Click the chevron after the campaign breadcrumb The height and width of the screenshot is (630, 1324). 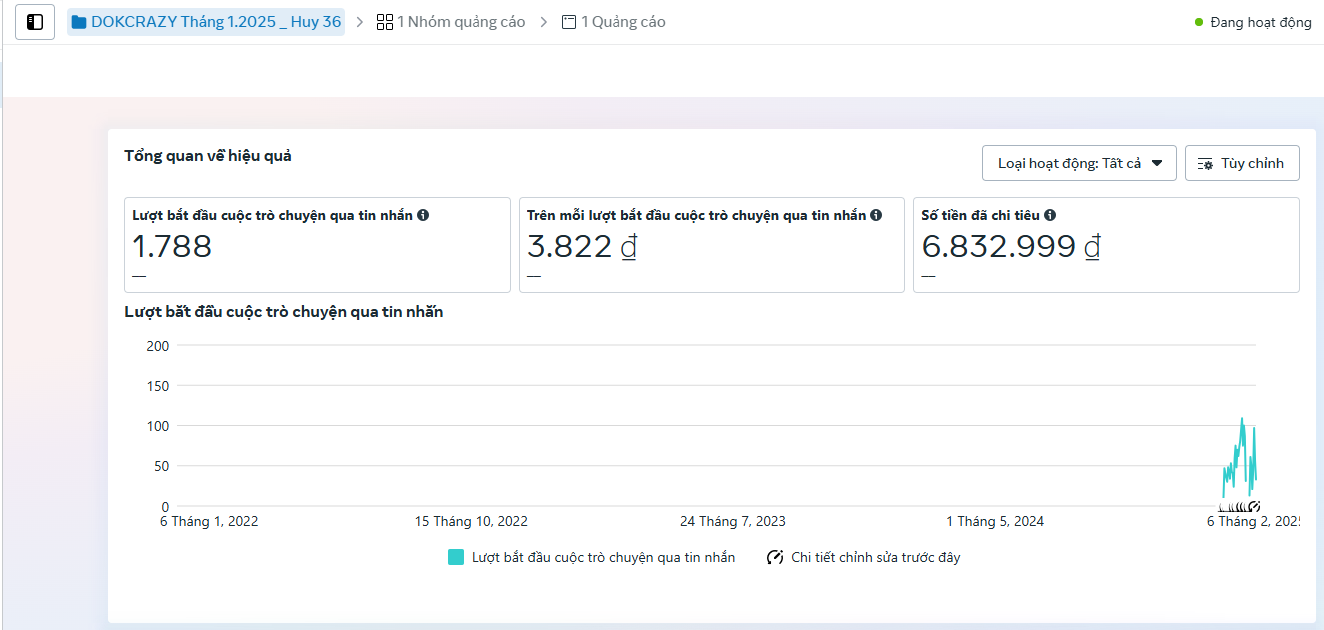(x=360, y=22)
